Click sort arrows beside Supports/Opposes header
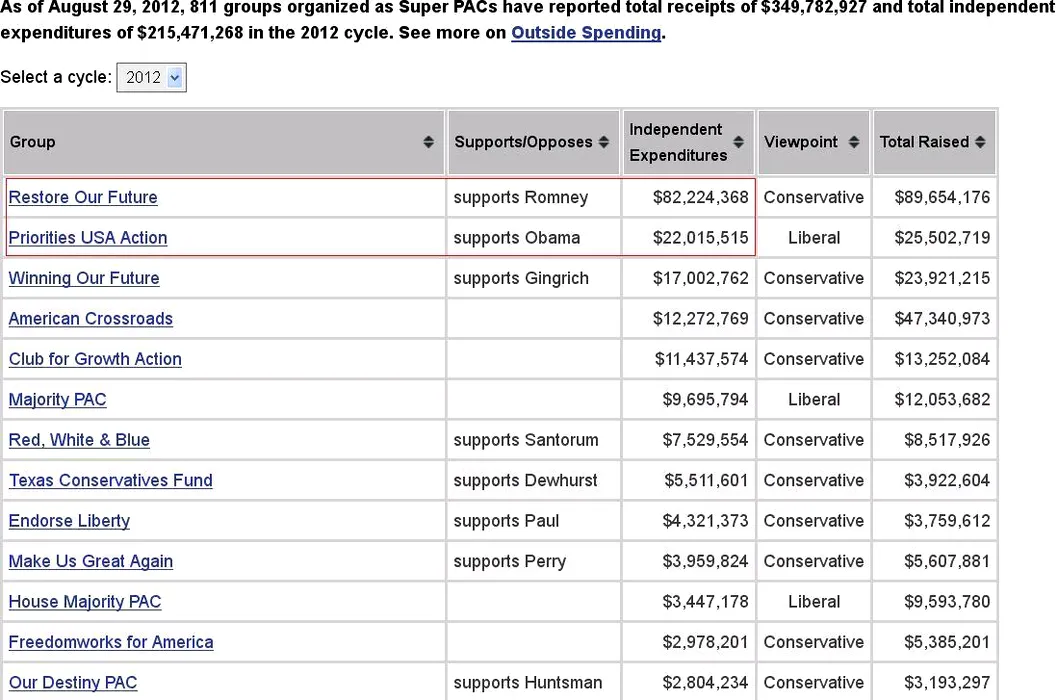 pos(603,142)
